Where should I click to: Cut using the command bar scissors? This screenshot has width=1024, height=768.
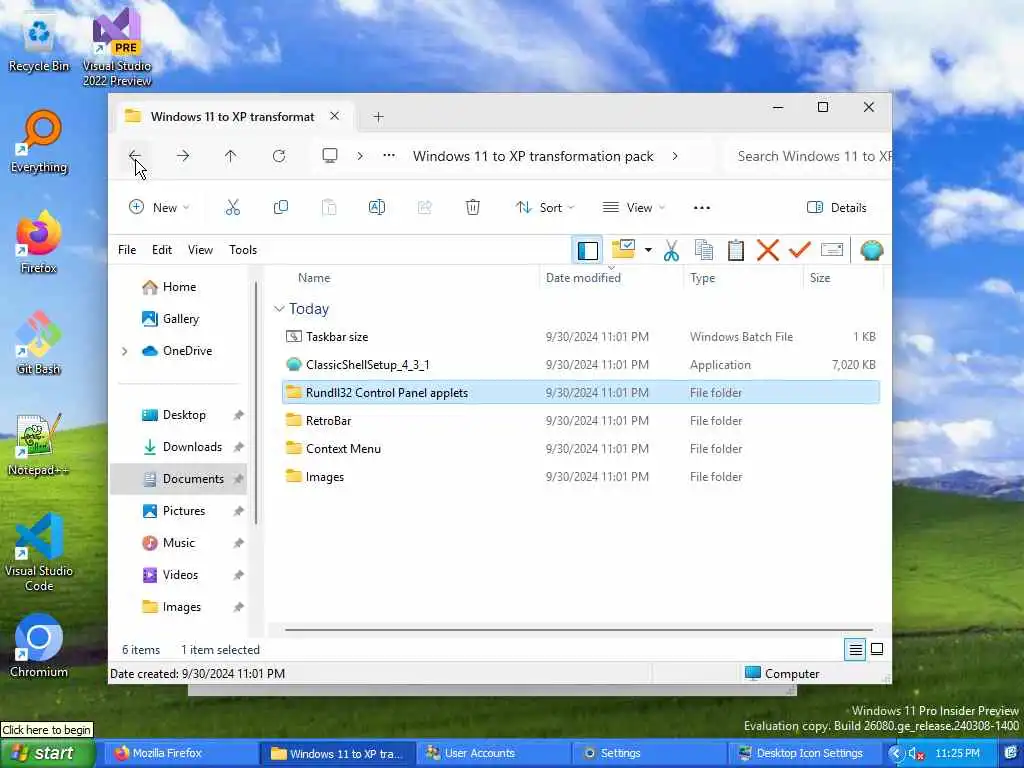[232, 208]
